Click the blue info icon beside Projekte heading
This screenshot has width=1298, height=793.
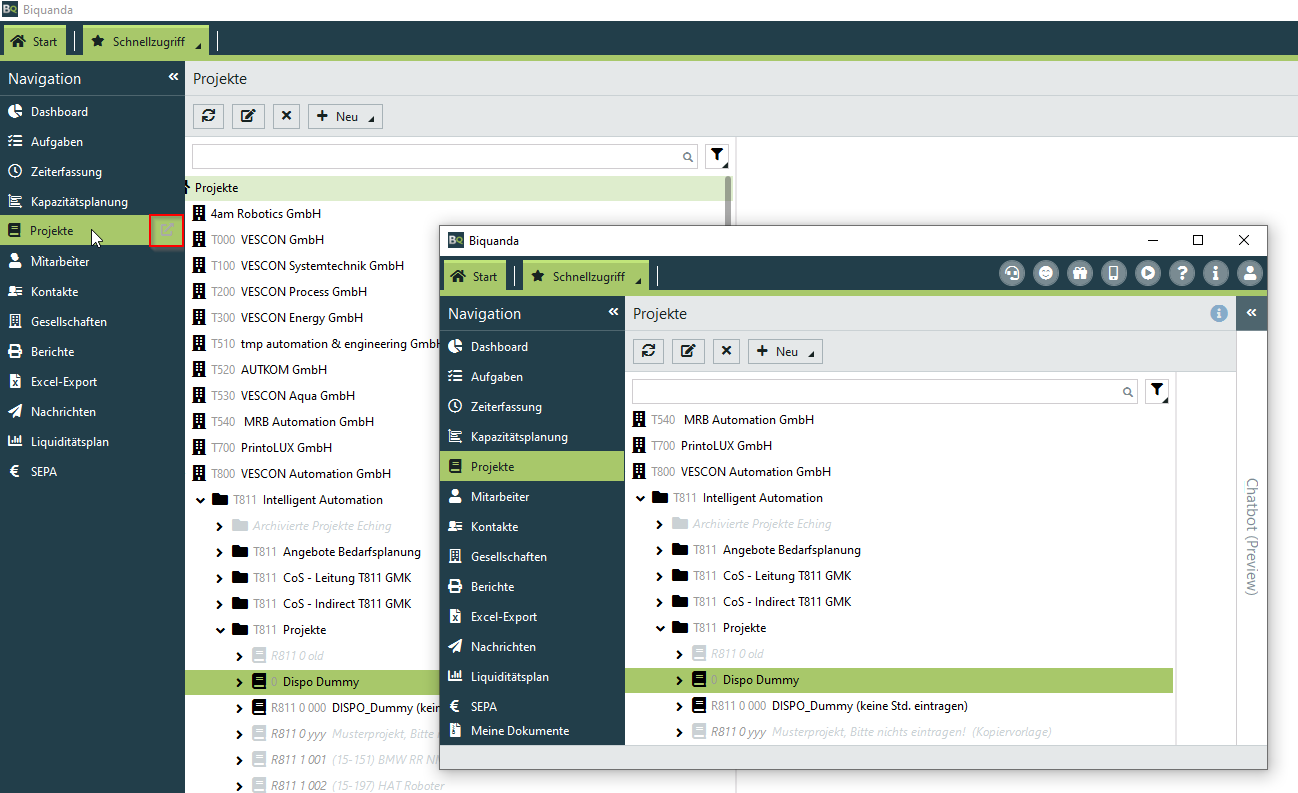pos(1219,313)
